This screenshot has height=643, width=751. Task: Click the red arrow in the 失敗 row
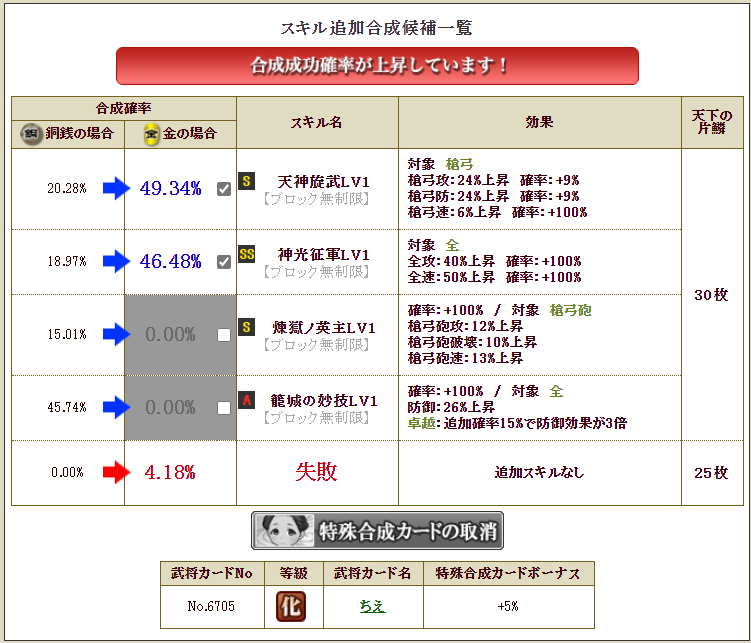pyautogui.click(x=116, y=472)
